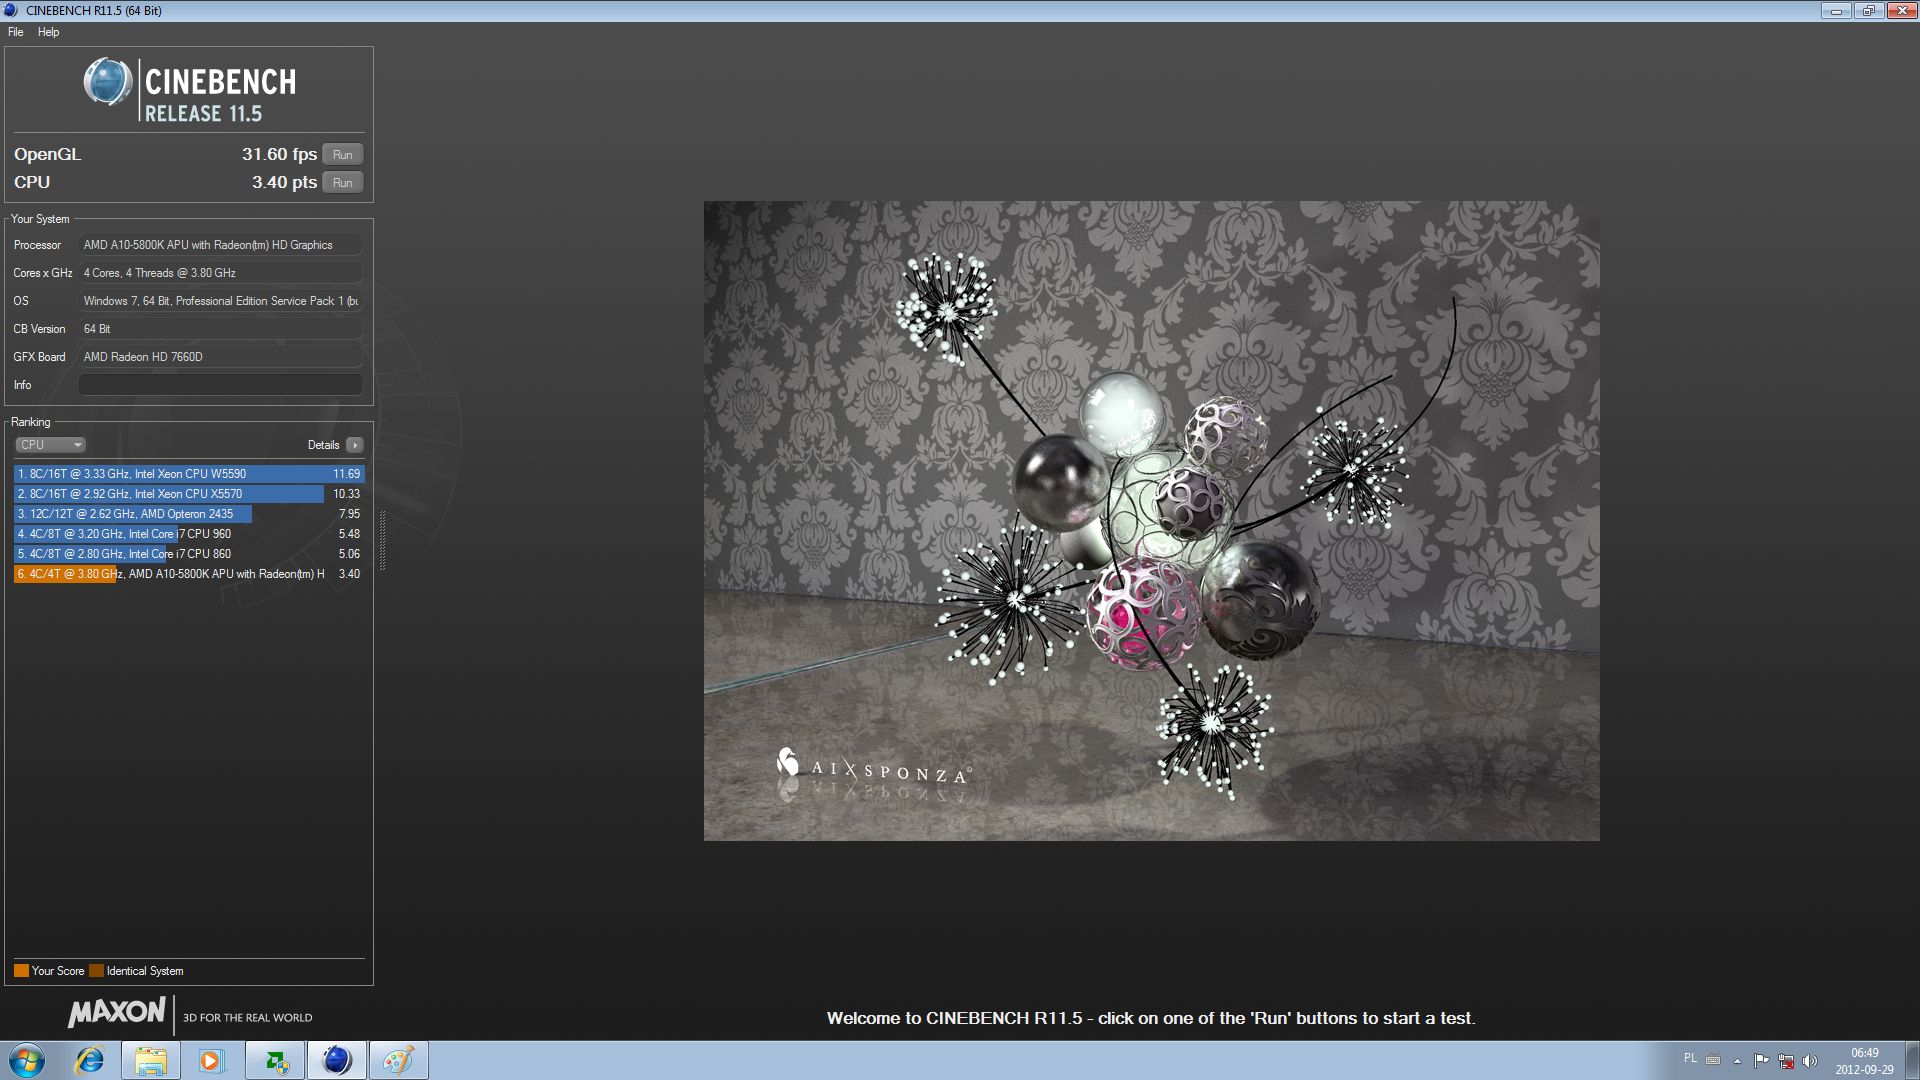This screenshot has width=1920, height=1080.
Task: Open the CPU ranking dropdown
Action: 50,445
